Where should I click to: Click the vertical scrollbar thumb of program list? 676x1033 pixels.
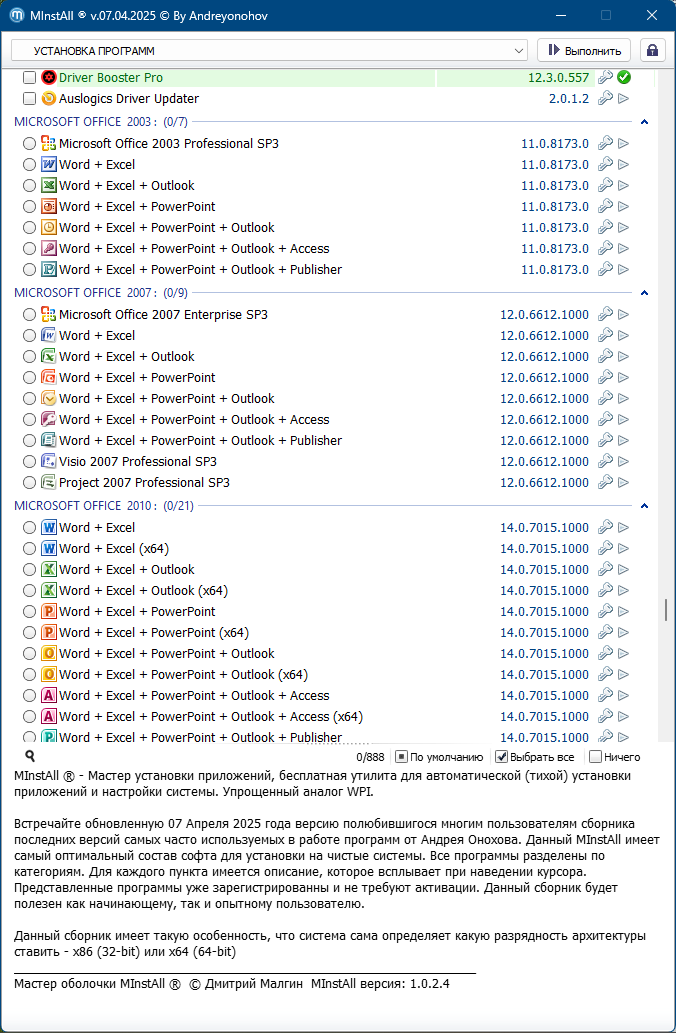tap(666, 609)
